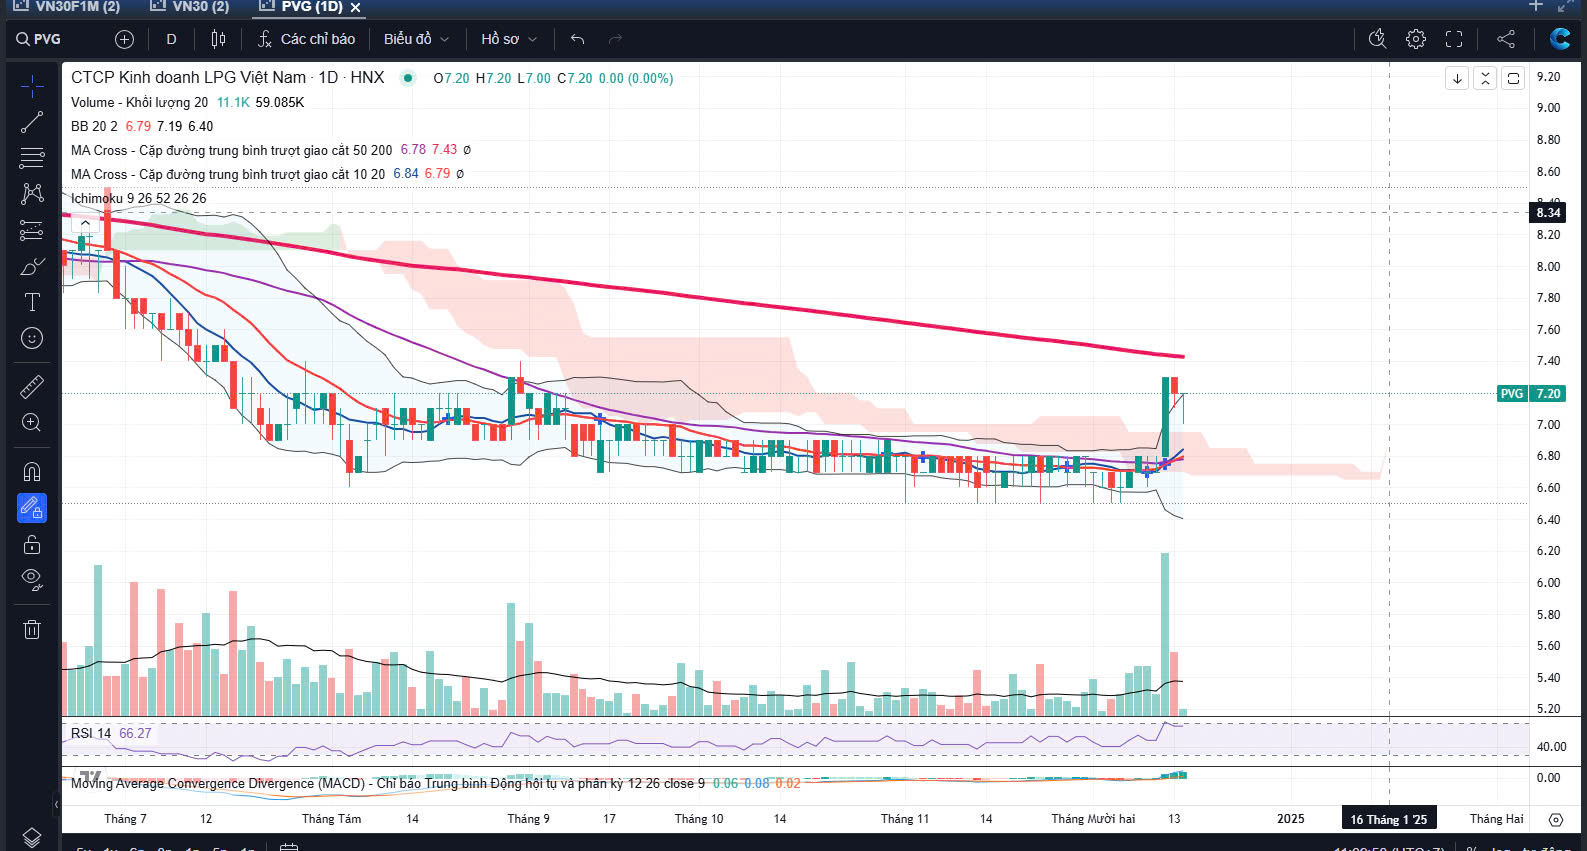Activate the zoom-in tool
Viewport: 1587px width, 851px height.
(x=32, y=422)
